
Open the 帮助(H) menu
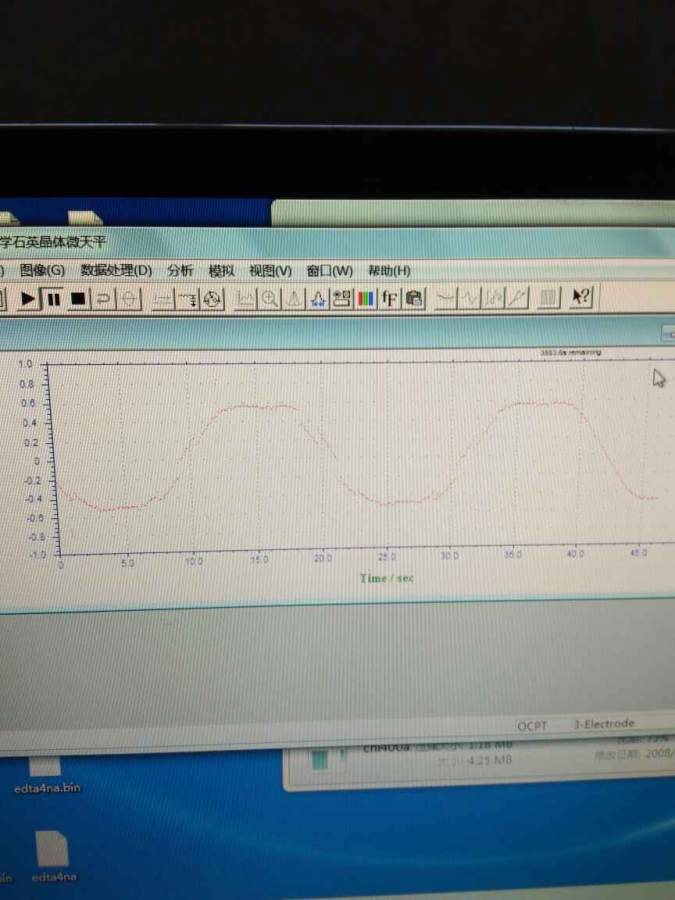point(389,270)
